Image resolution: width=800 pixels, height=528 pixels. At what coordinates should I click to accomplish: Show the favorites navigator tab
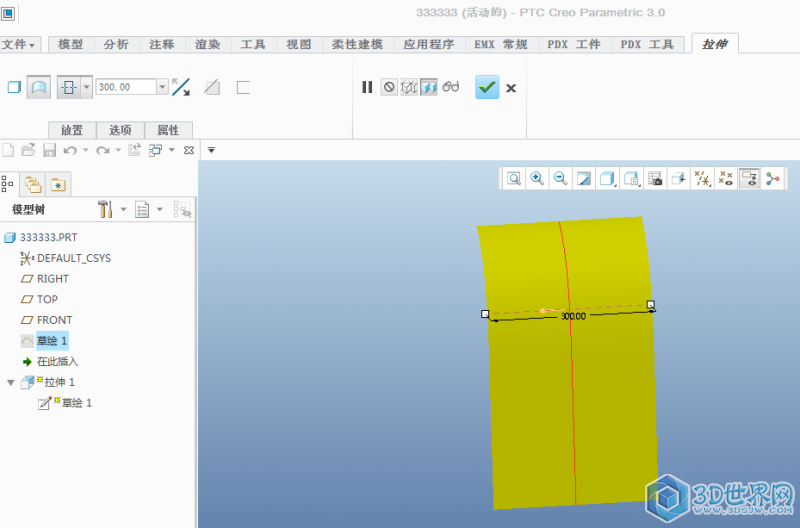click(58, 184)
